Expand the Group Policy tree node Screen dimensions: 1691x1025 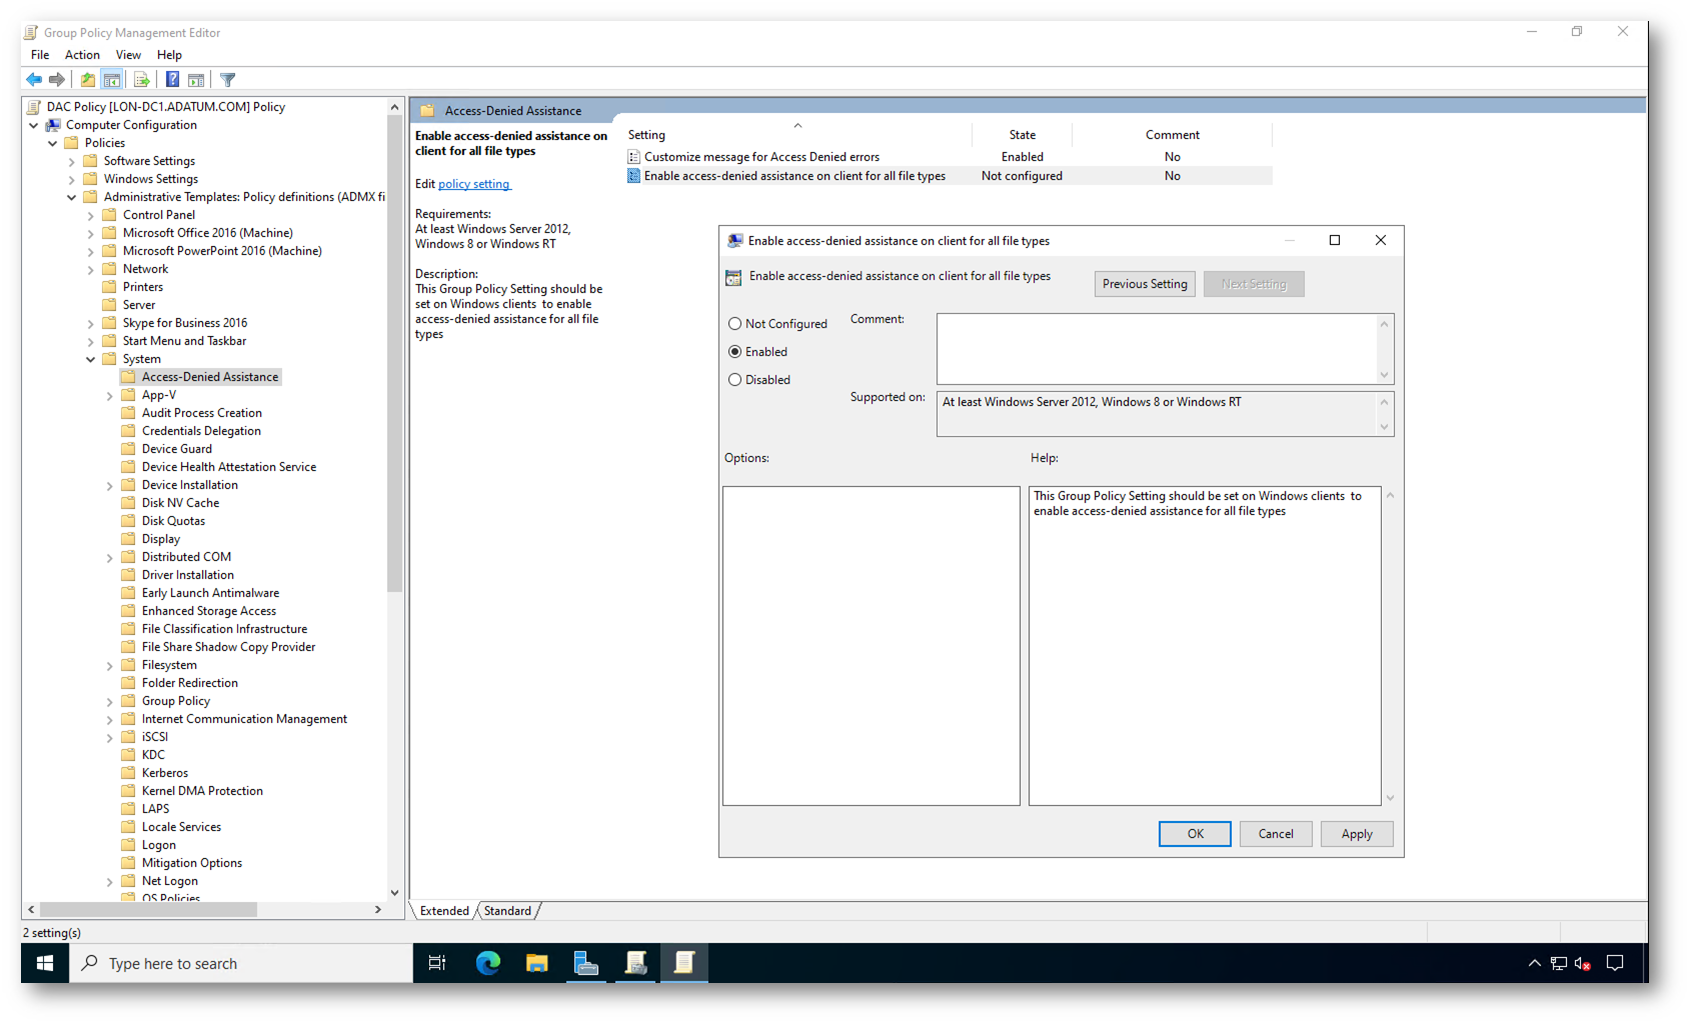click(110, 702)
